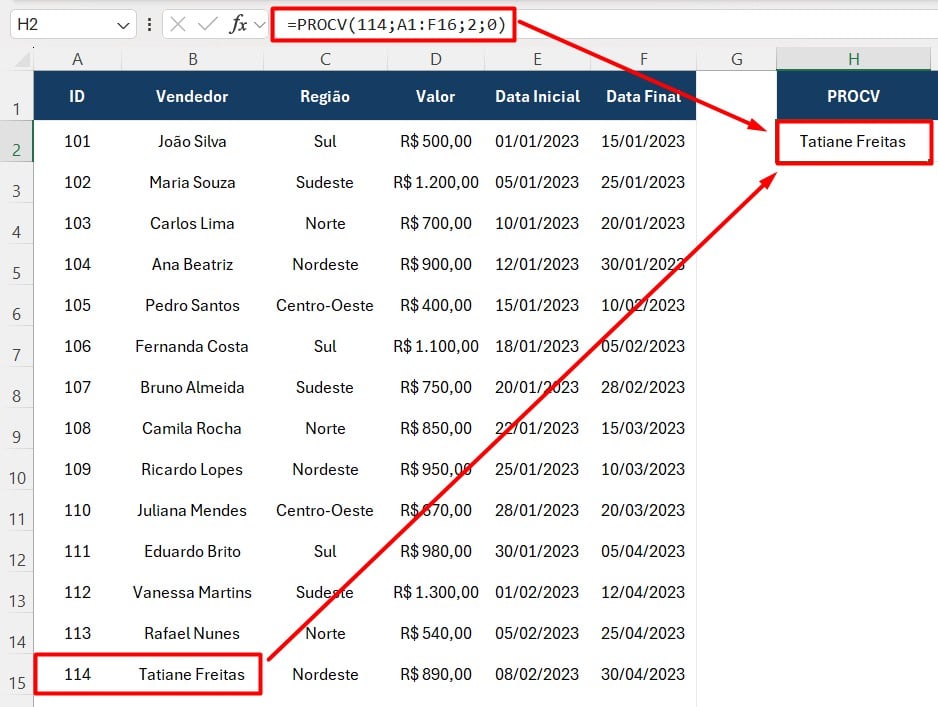Select column H header
Viewport: 938px width, 707px height.
point(854,59)
